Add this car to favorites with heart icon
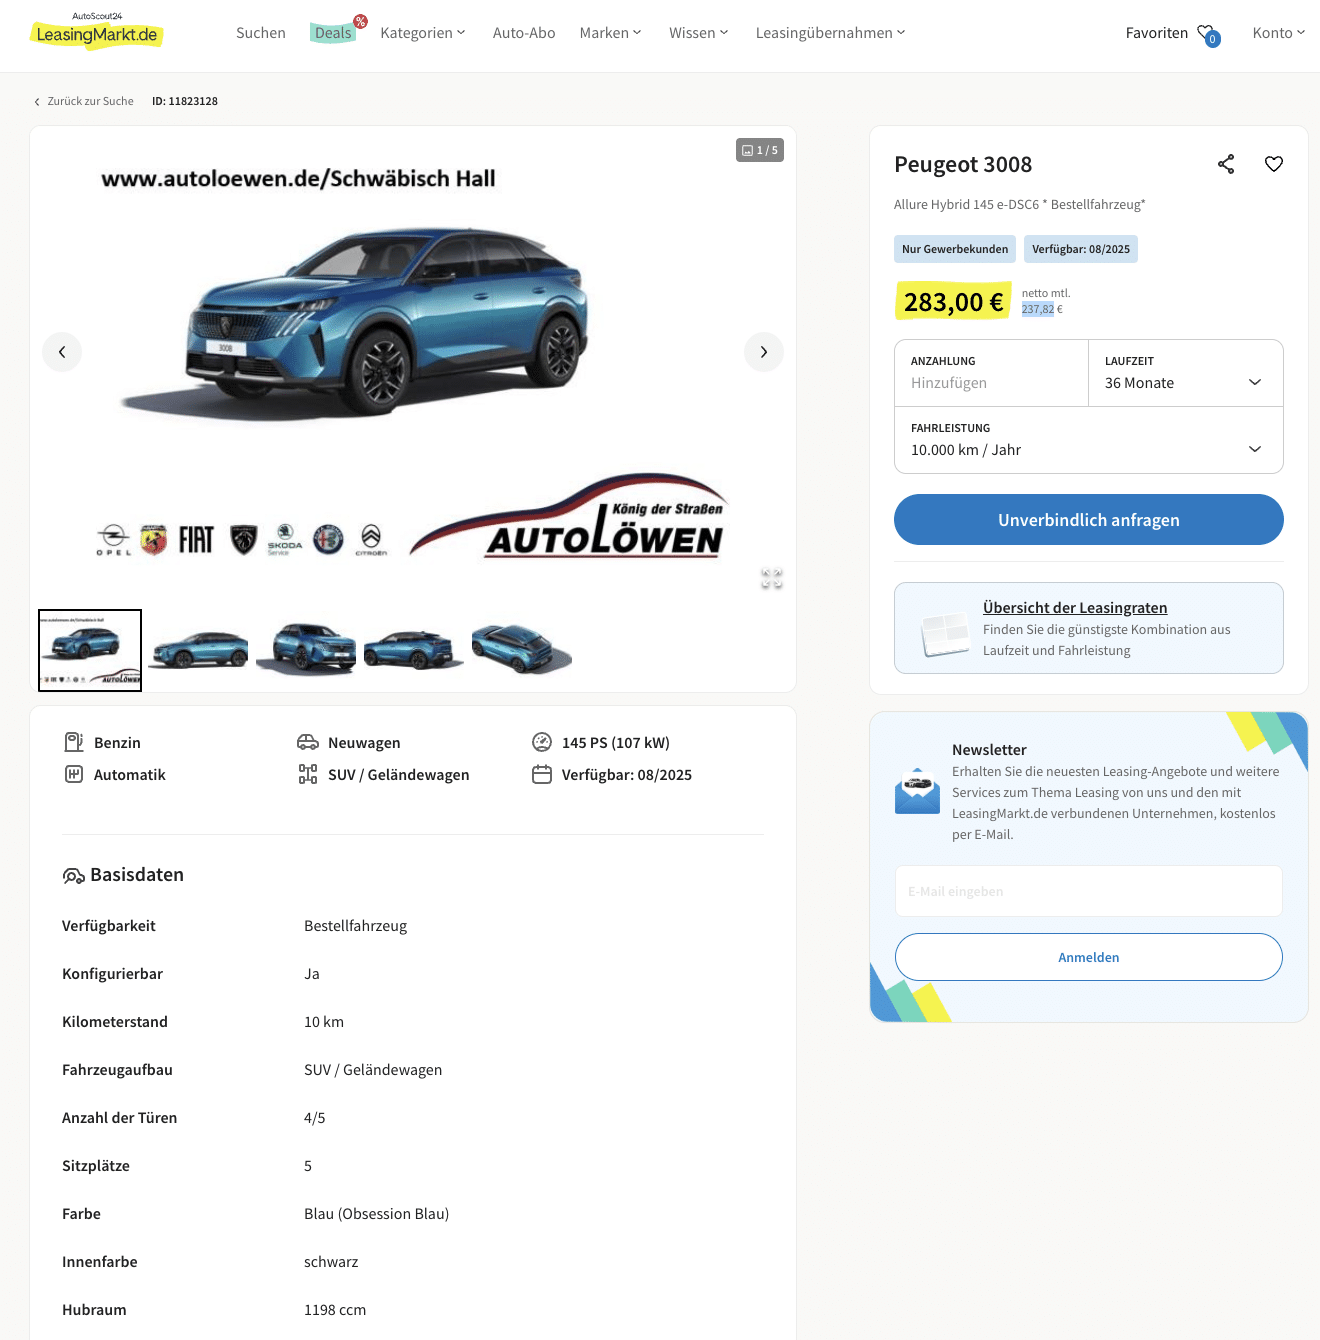Screen dimensions: 1320x1340 tap(1274, 164)
